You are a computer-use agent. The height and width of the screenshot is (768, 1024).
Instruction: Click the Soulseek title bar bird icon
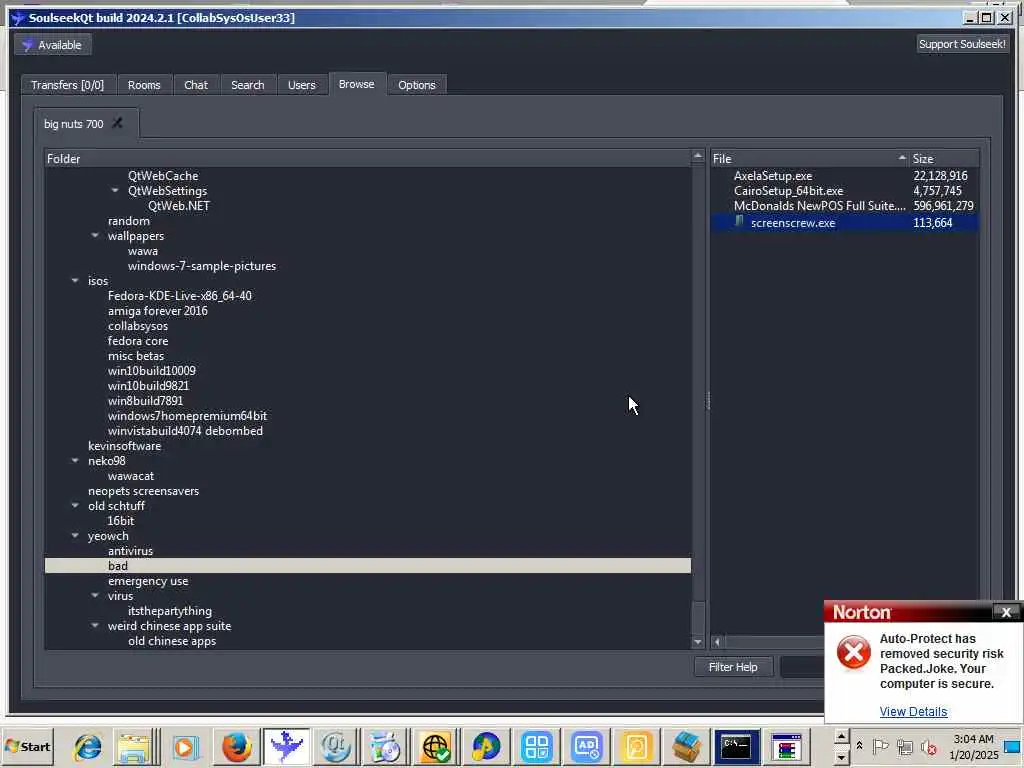pyautogui.click(x=18, y=18)
